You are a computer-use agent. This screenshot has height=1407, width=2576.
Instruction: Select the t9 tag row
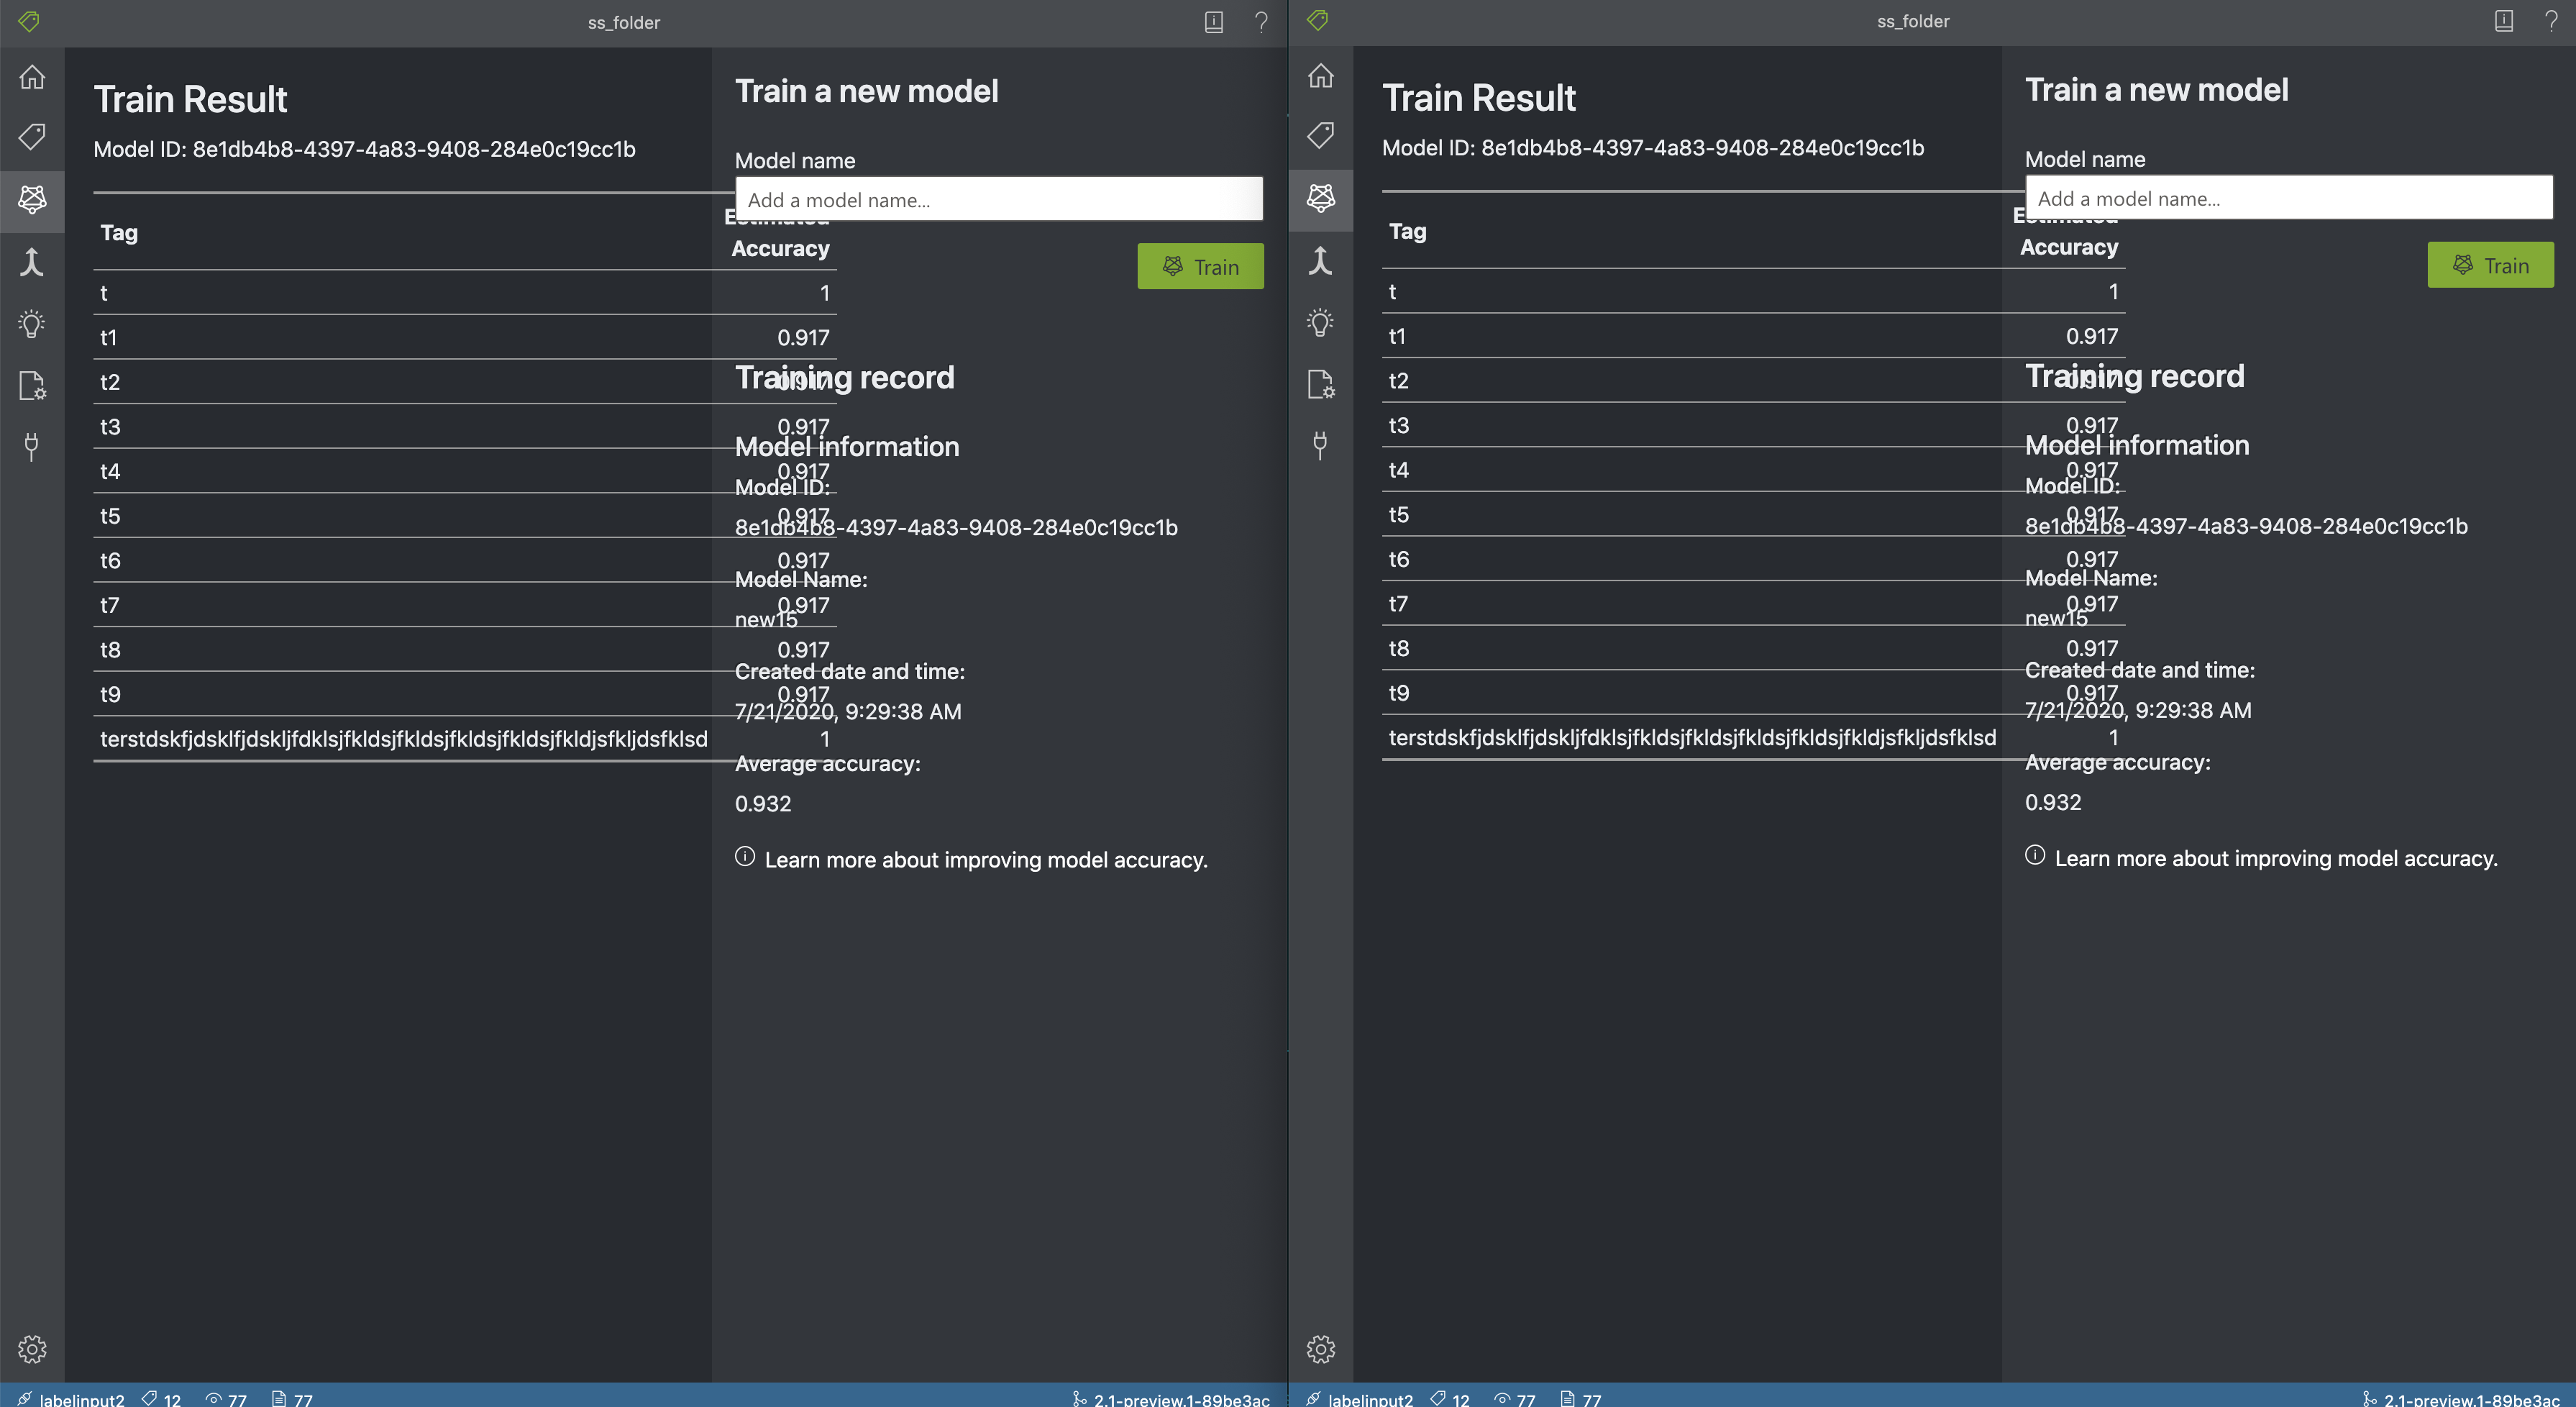click(110, 693)
